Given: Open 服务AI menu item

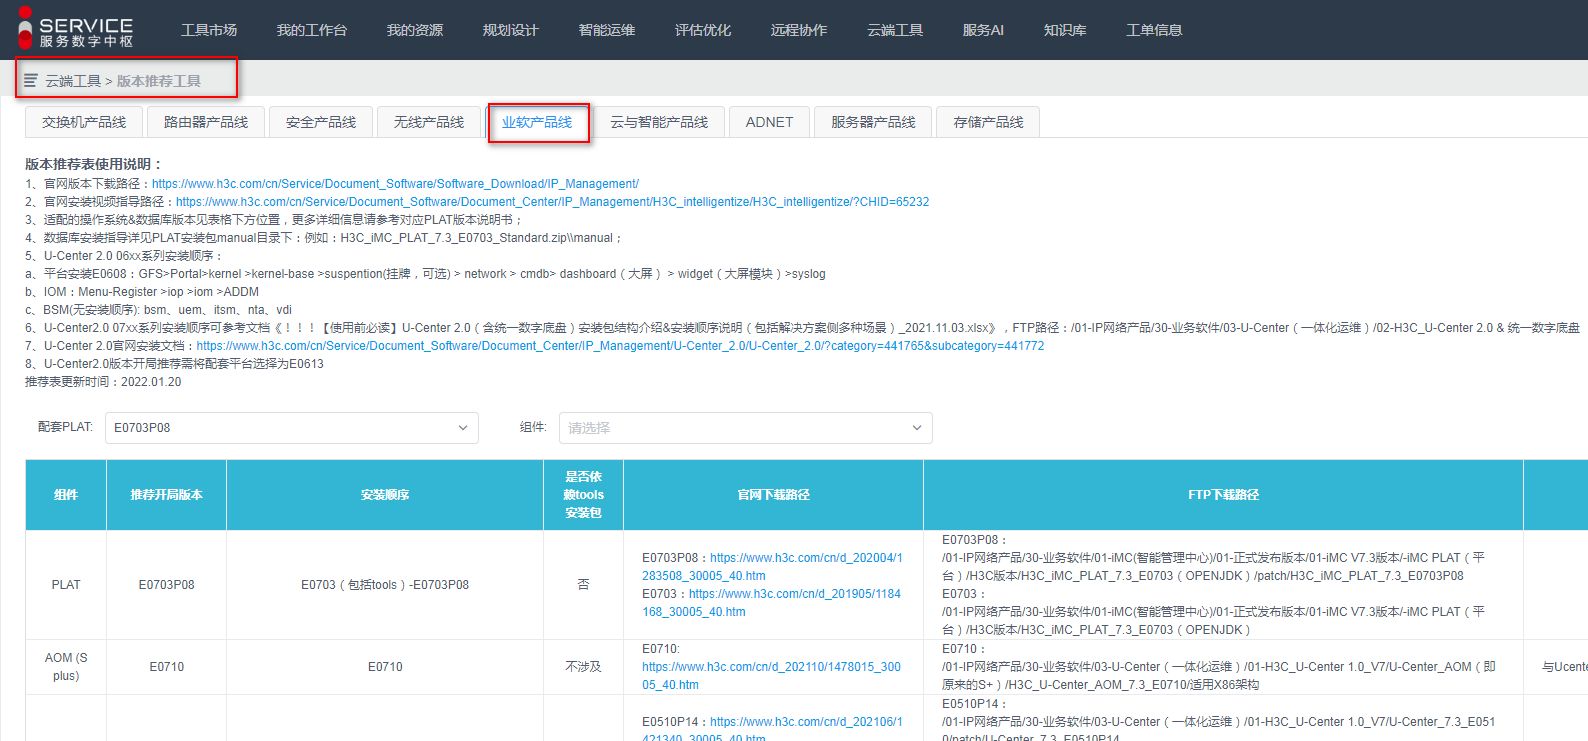Looking at the screenshot, I should point(983,30).
